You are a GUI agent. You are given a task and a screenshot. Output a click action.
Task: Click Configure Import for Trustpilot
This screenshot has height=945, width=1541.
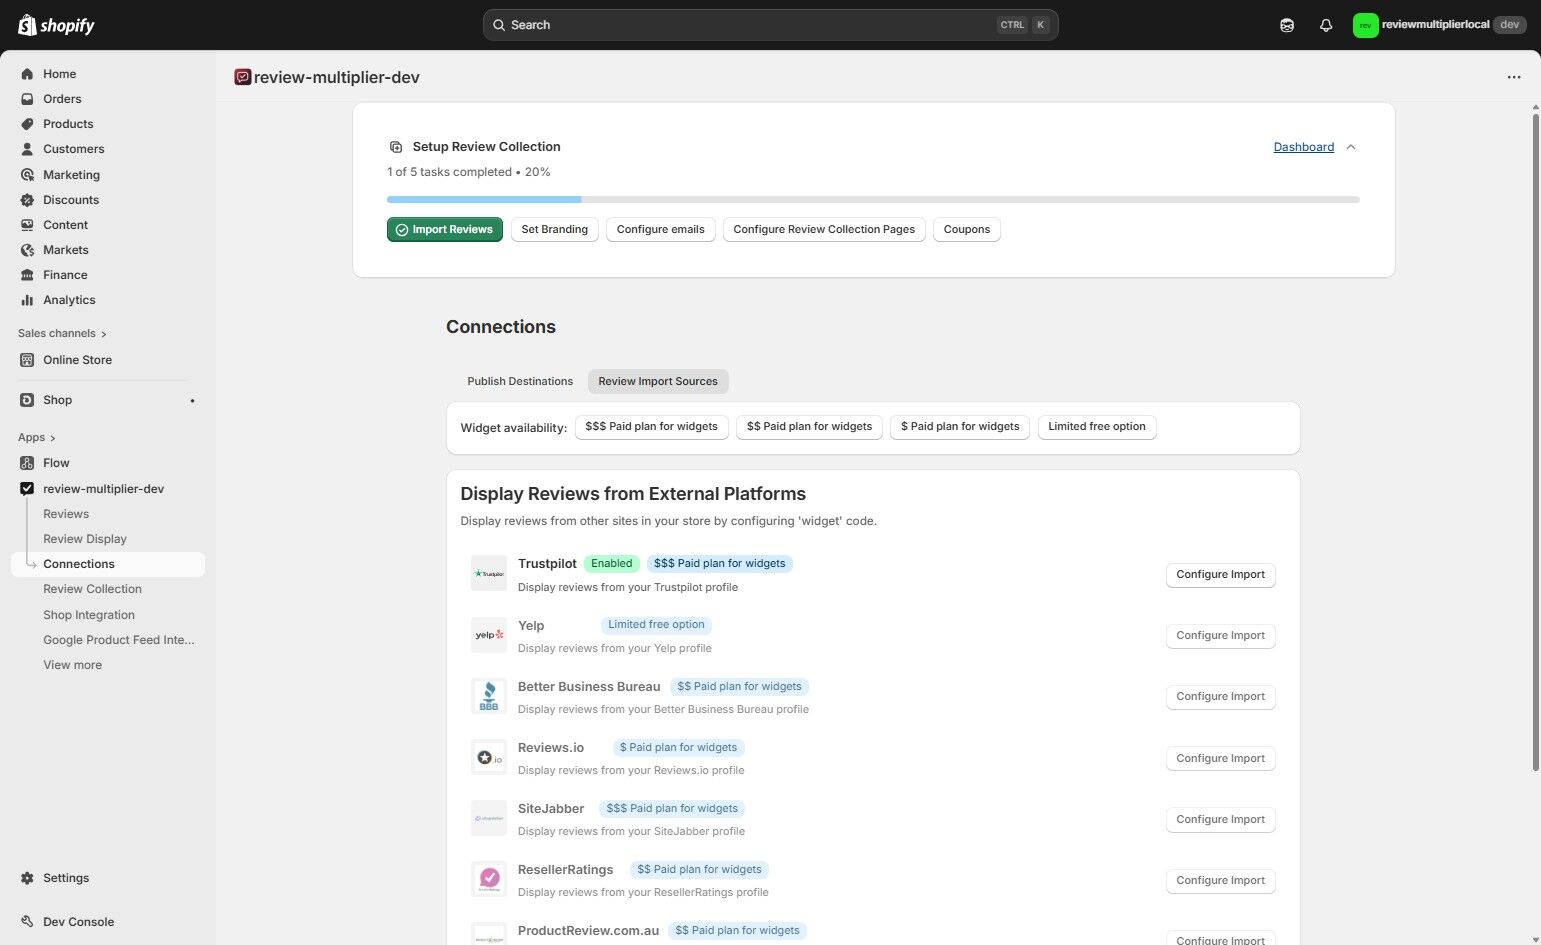point(1221,575)
